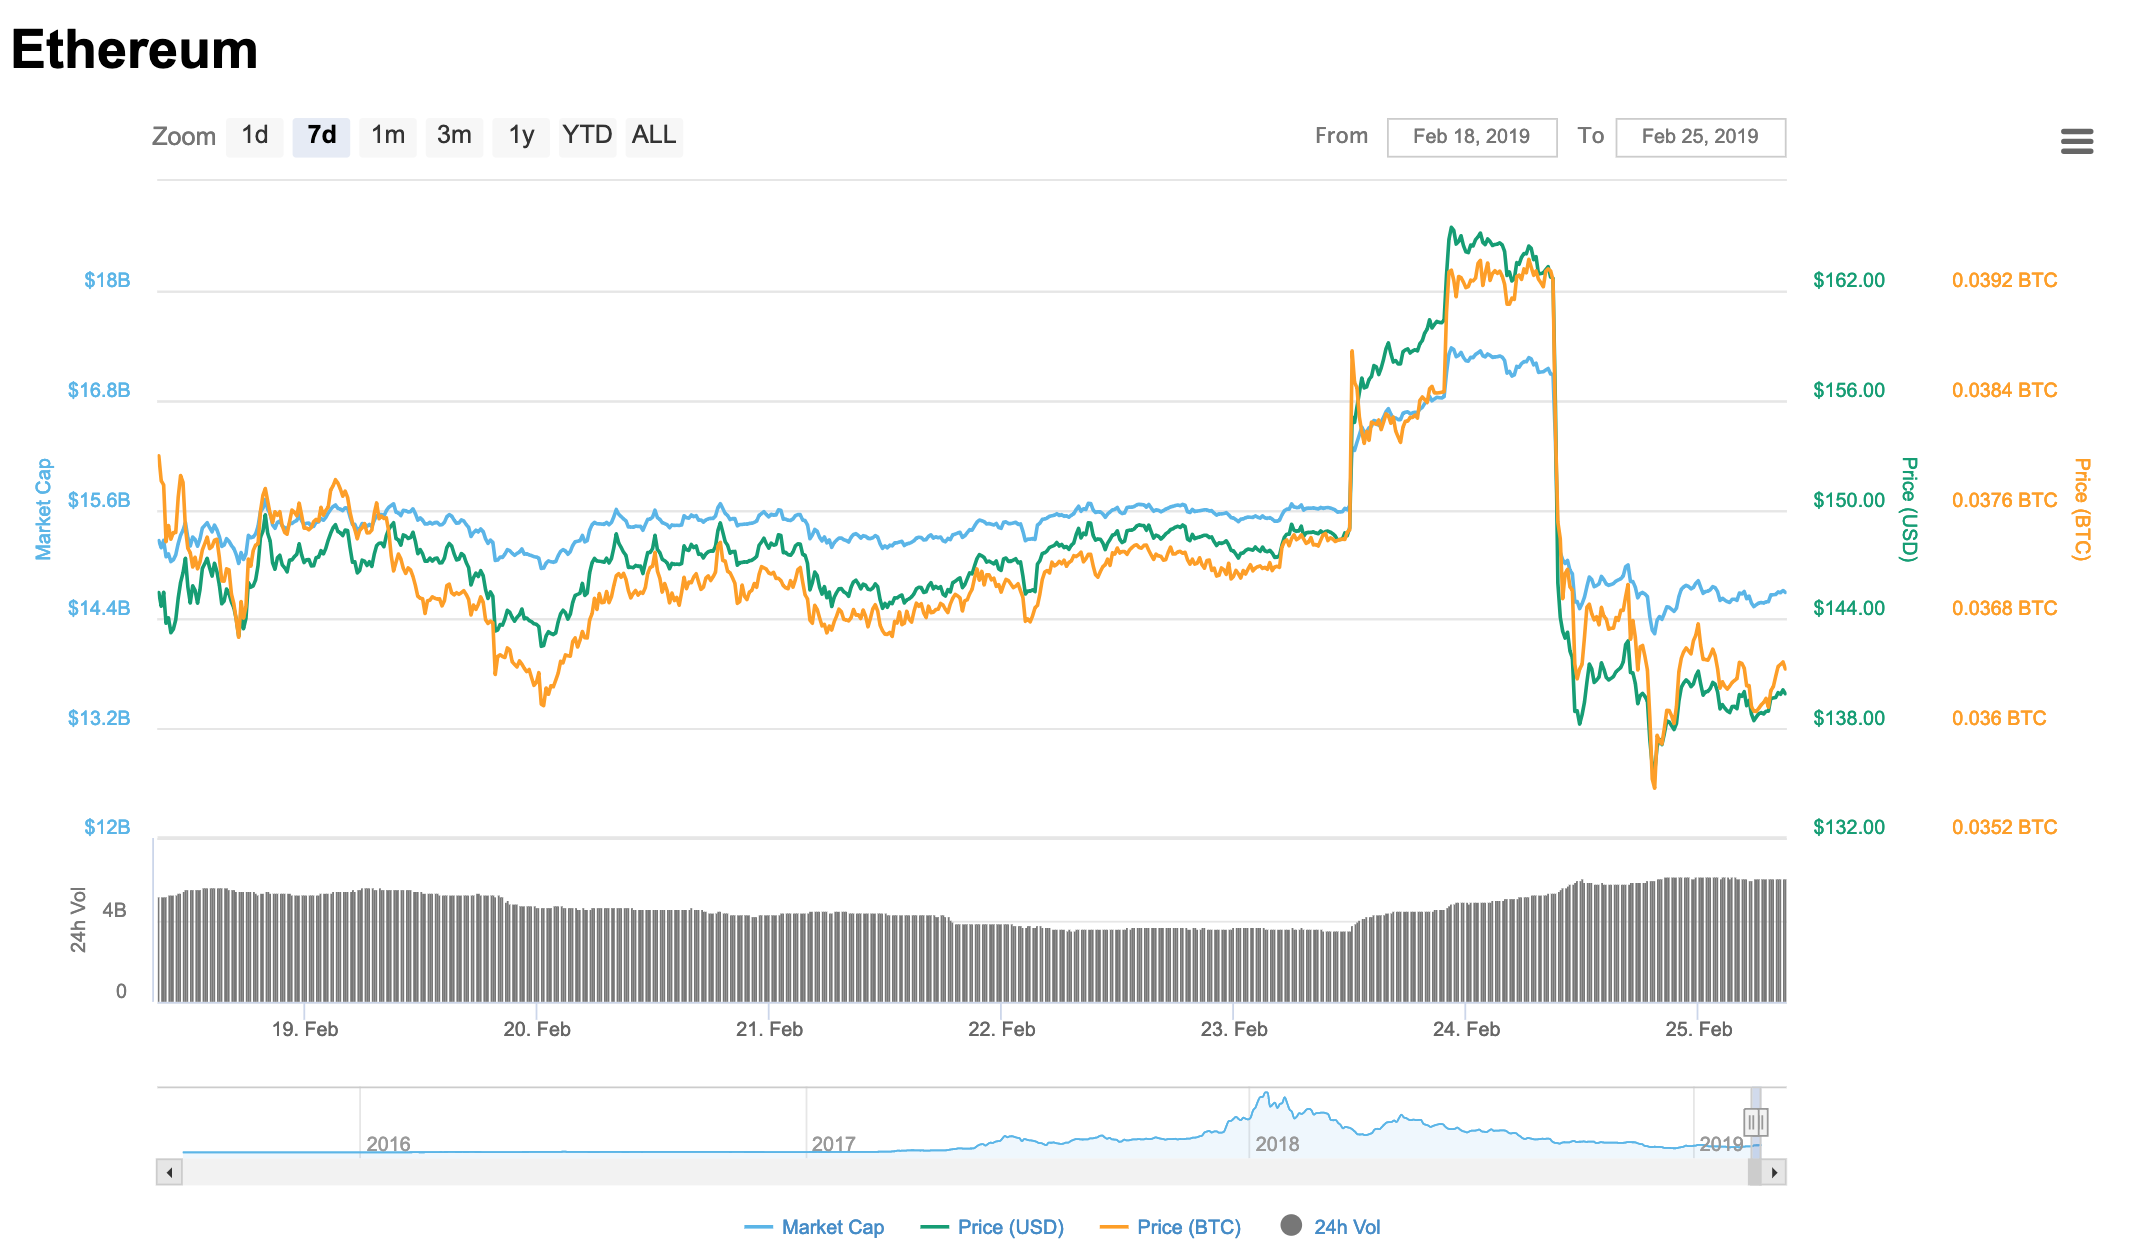Click the Price (BTC) axis title
This screenshot has width=2138, height=1248.
point(2082,509)
